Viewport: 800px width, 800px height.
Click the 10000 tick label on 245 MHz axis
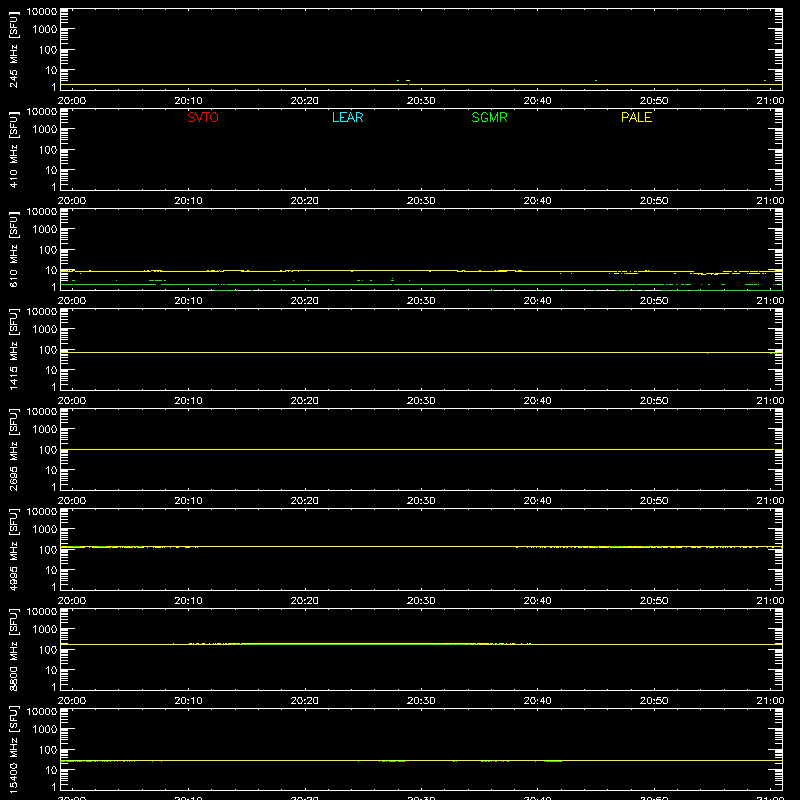[x=42, y=12]
